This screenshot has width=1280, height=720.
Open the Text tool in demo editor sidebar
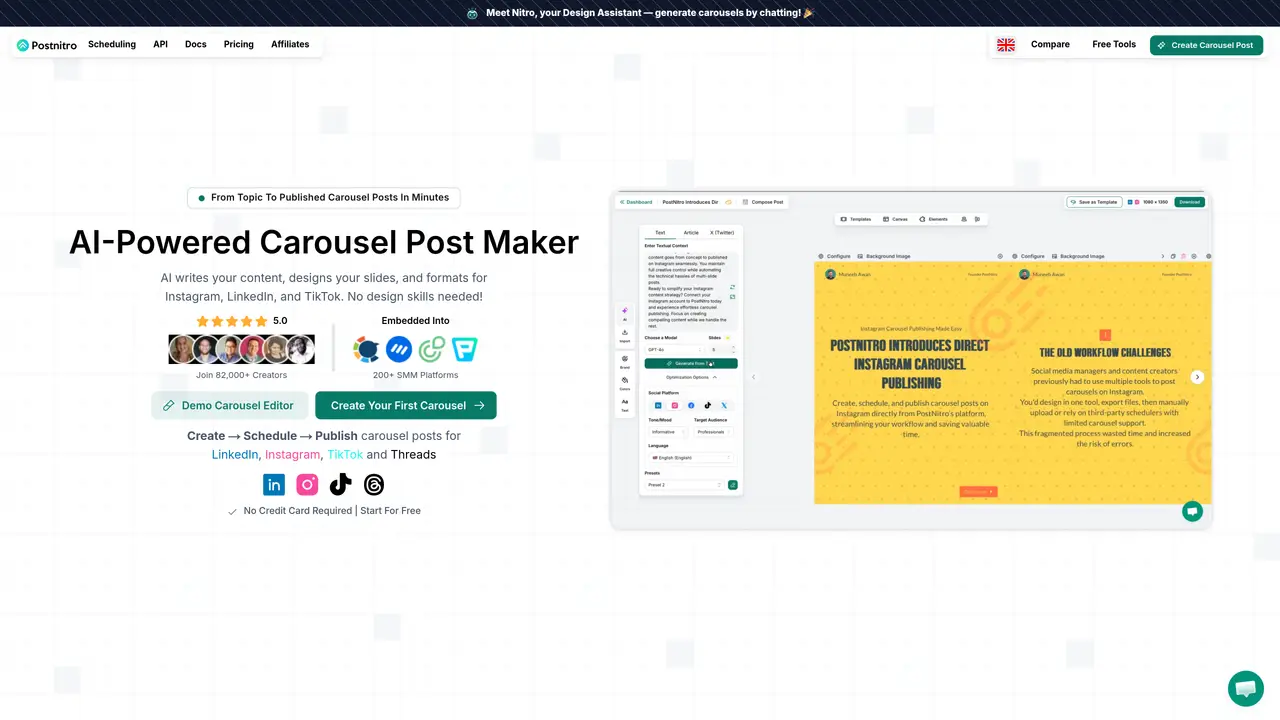click(x=625, y=405)
